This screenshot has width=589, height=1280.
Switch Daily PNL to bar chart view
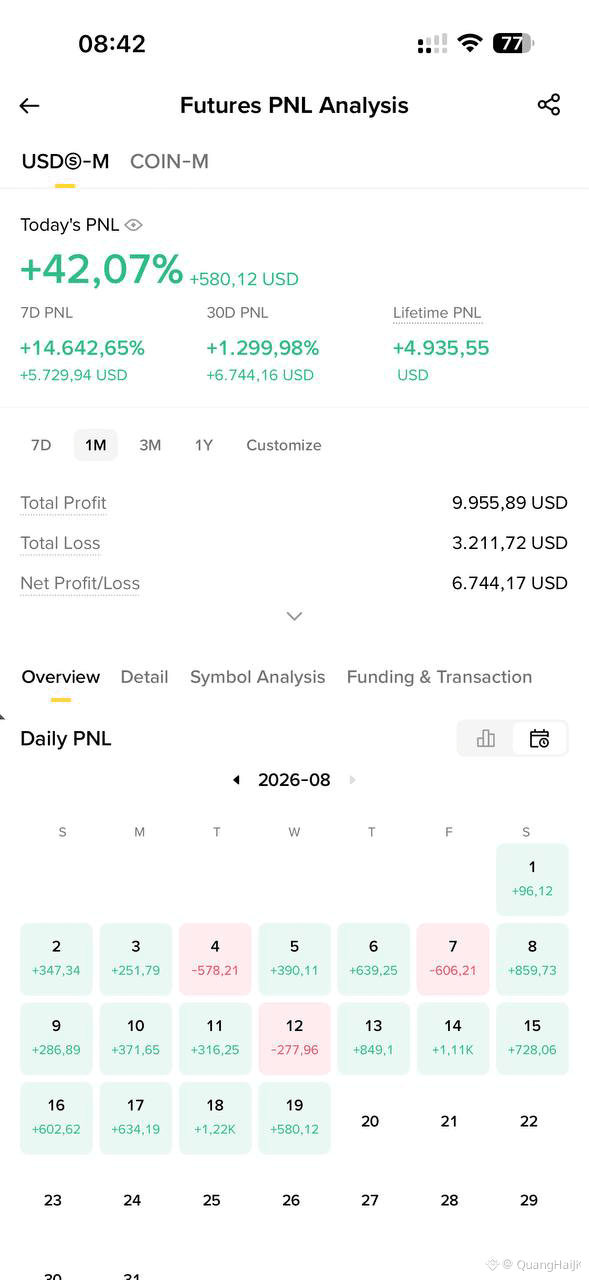pos(486,739)
